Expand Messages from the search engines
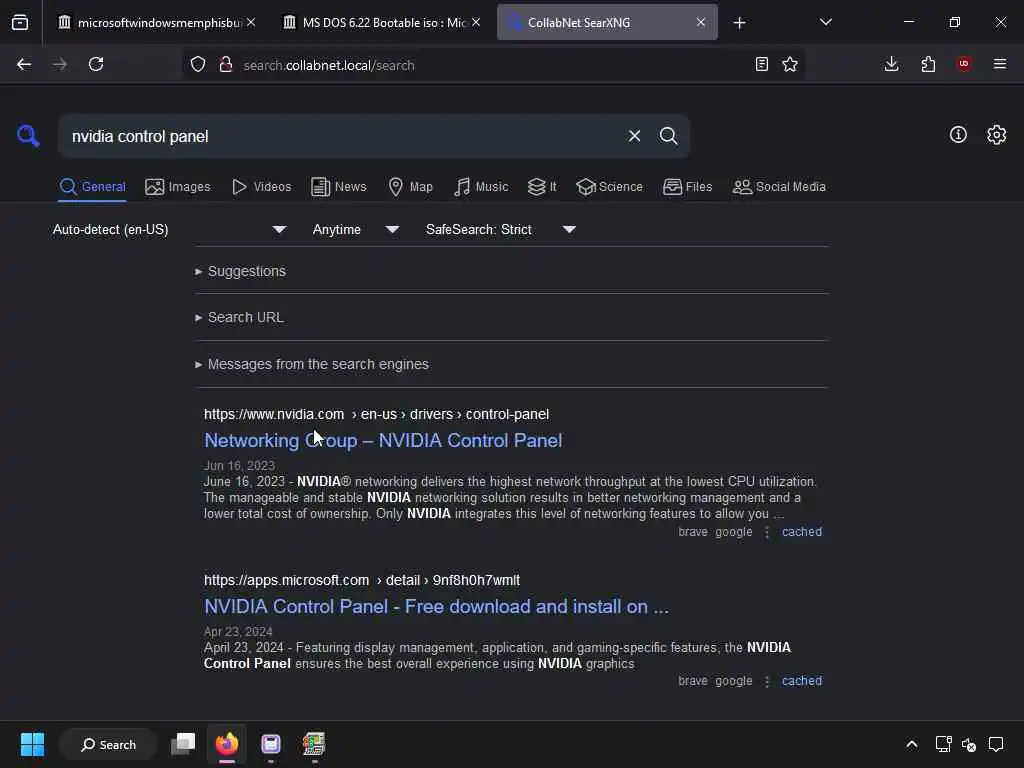 [312, 364]
